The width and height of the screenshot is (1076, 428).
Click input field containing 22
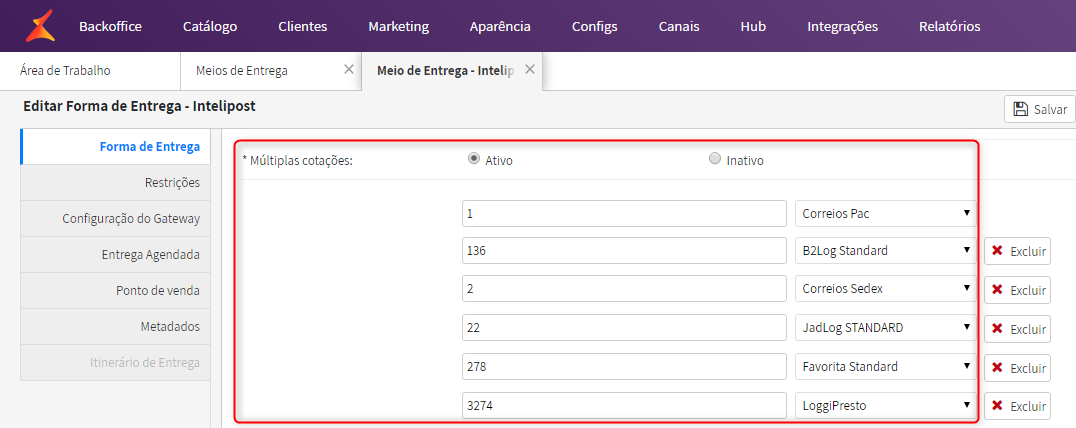pyautogui.click(x=624, y=328)
